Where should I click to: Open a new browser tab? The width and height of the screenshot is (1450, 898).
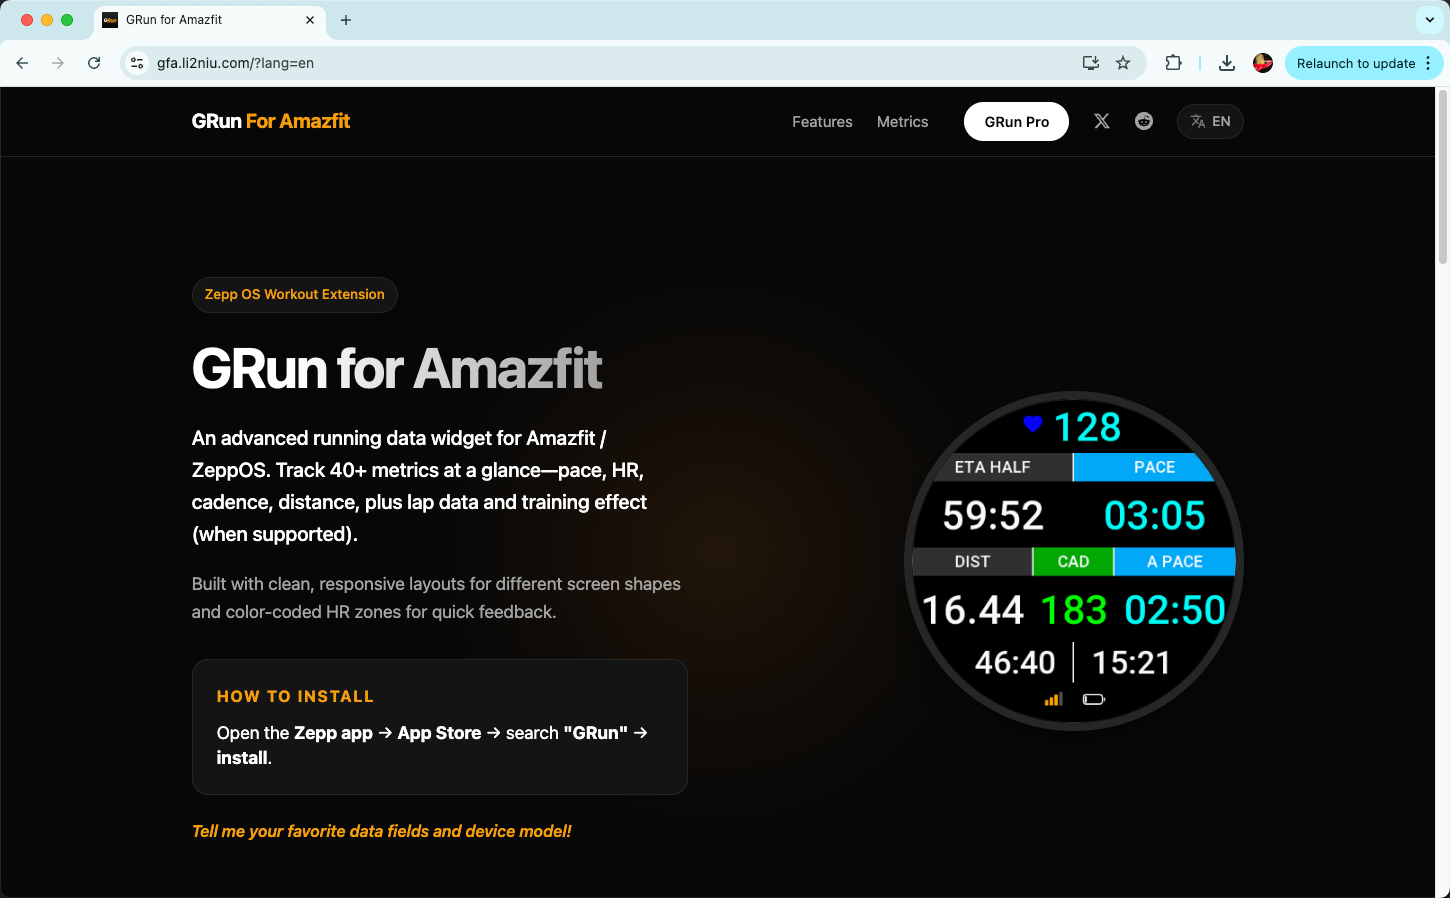[346, 20]
